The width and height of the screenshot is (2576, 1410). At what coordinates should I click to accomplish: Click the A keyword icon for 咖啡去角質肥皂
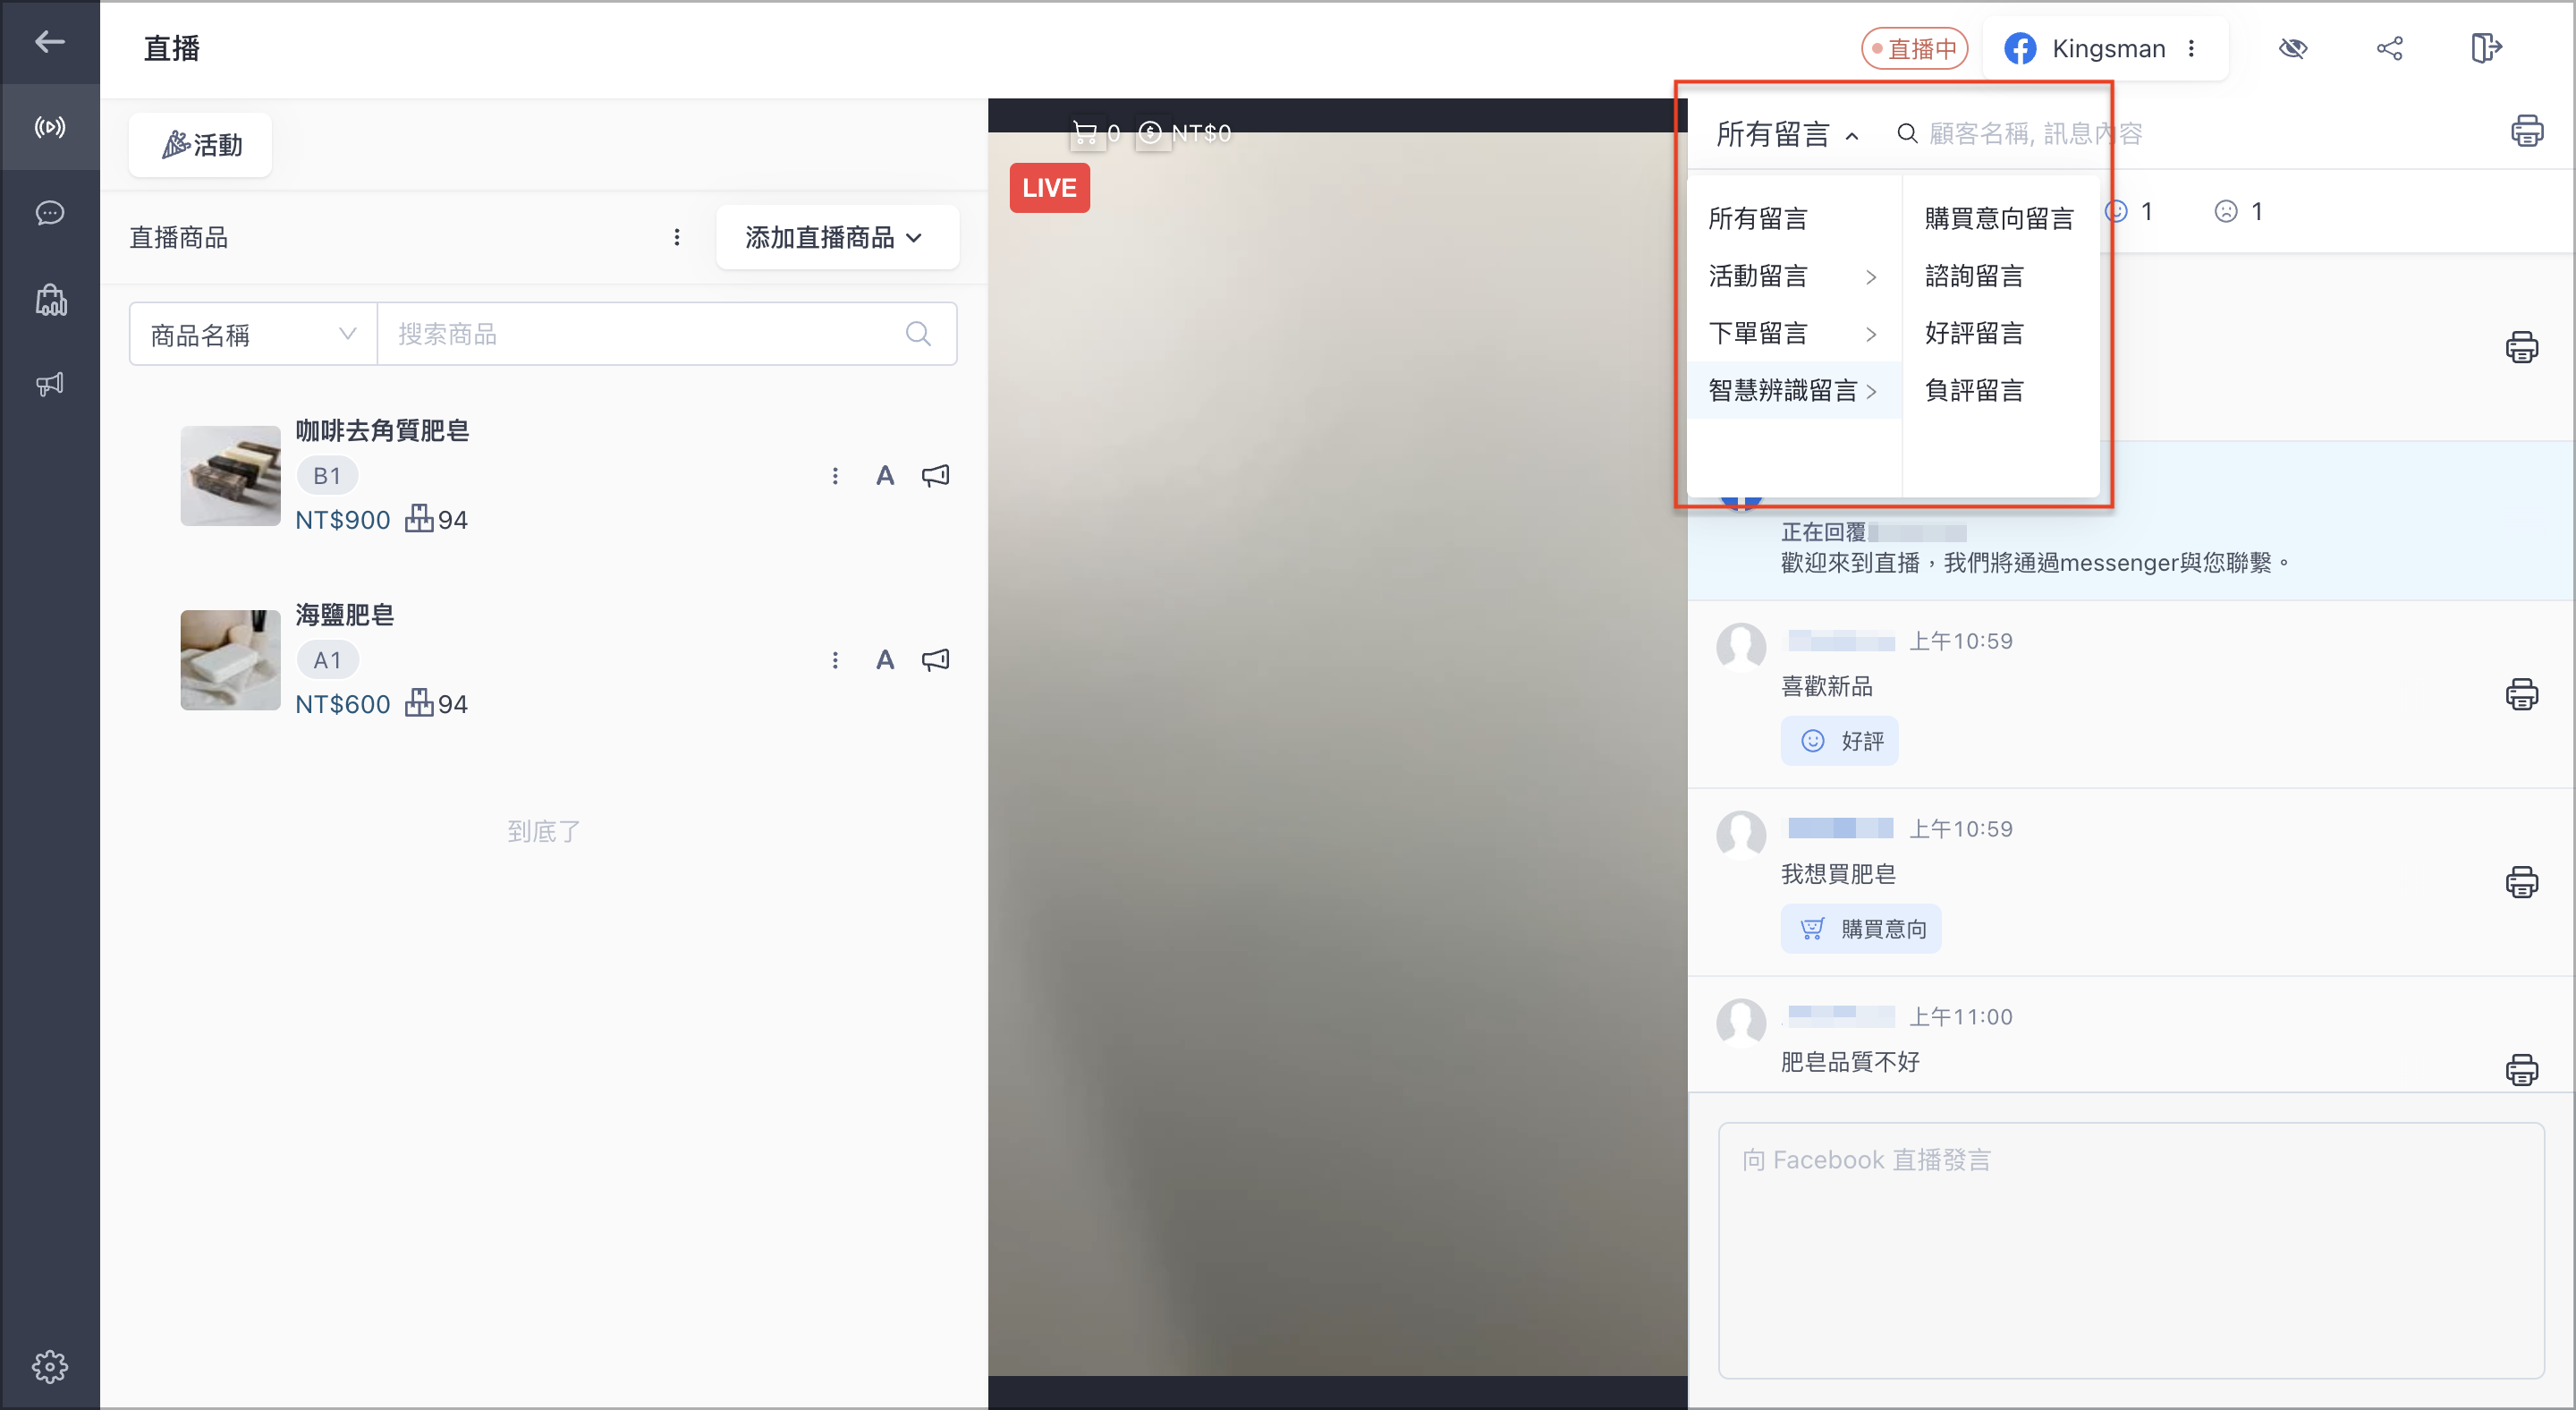tap(885, 476)
